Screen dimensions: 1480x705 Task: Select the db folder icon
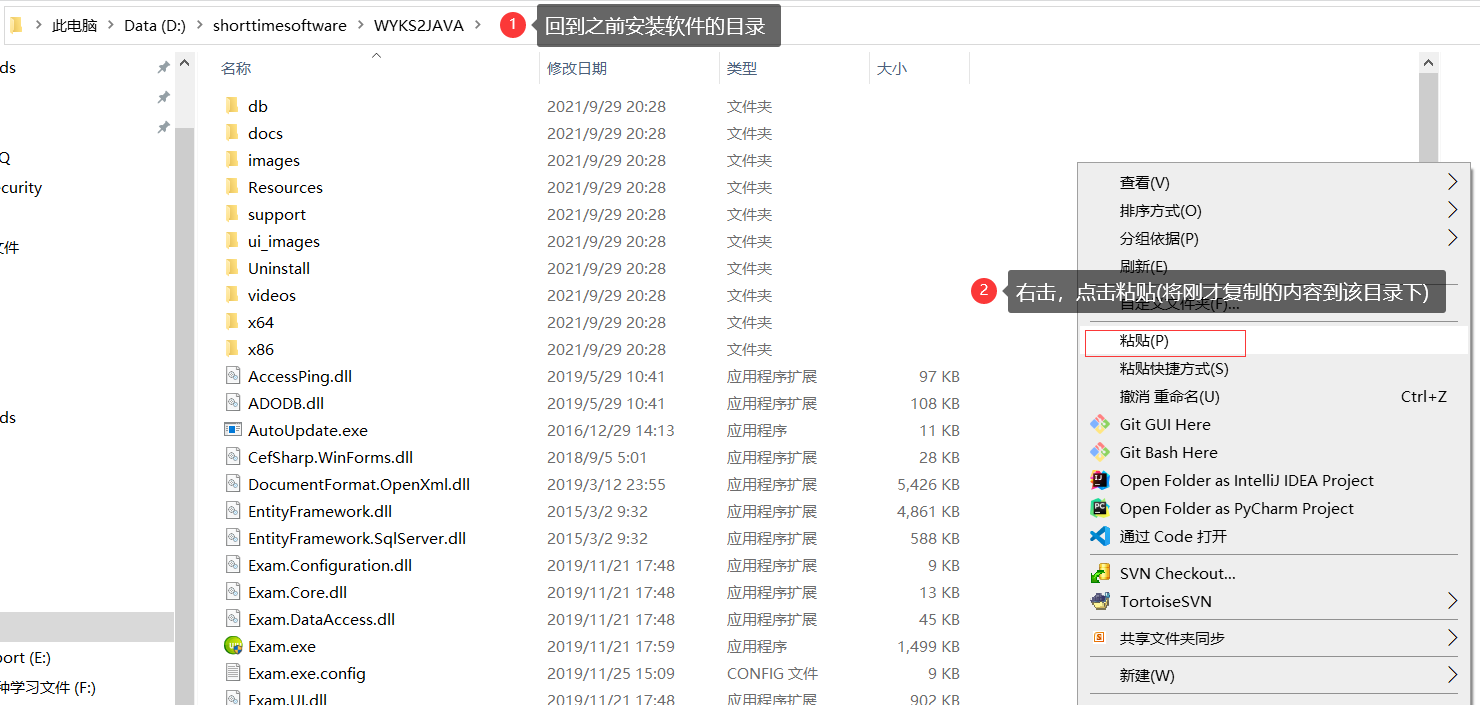(233, 106)
